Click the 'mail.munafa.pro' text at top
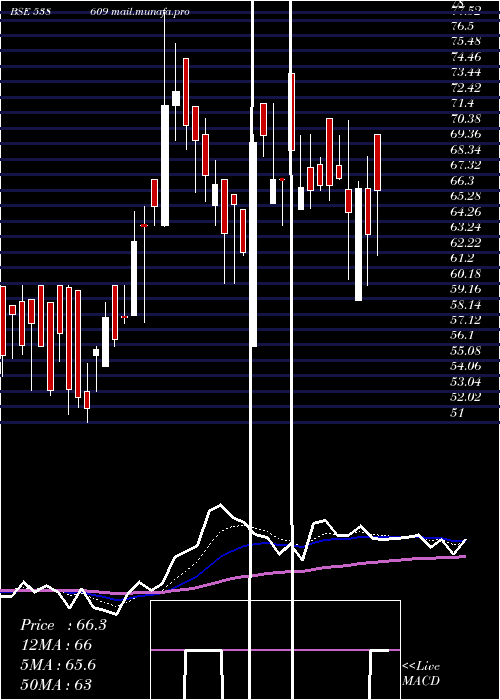500x700 pixels. (x=149, y=12)
